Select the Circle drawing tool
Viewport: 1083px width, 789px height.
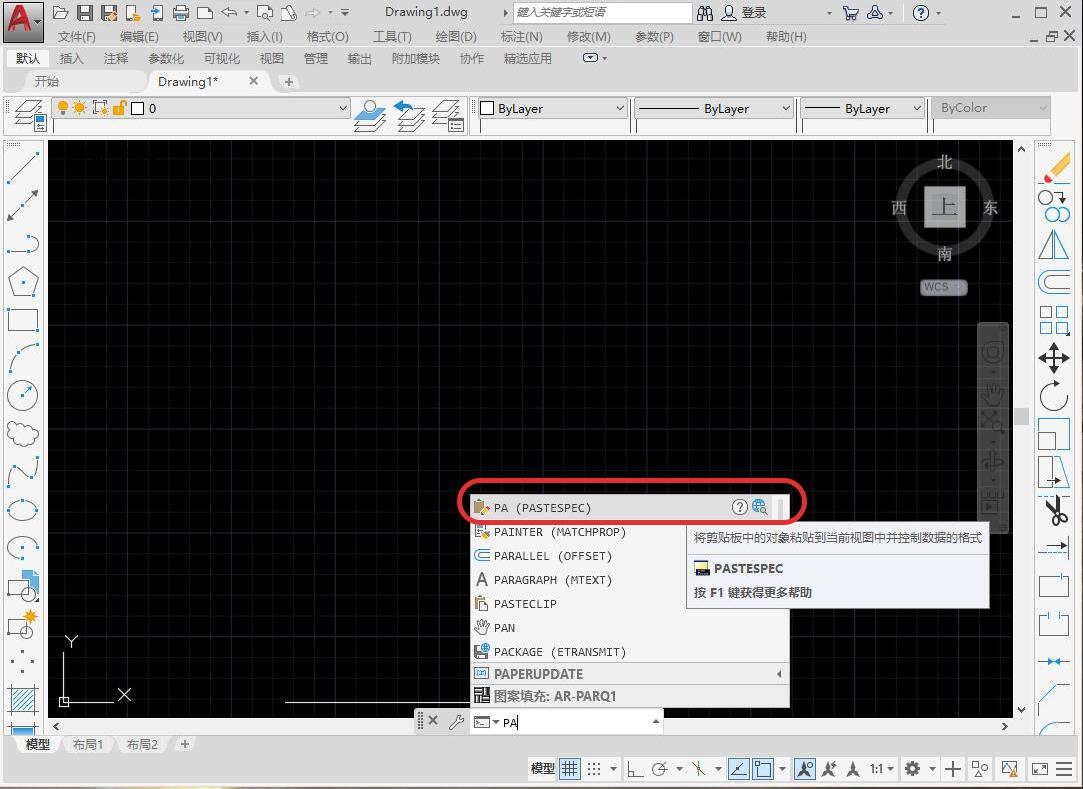point(22,395)
